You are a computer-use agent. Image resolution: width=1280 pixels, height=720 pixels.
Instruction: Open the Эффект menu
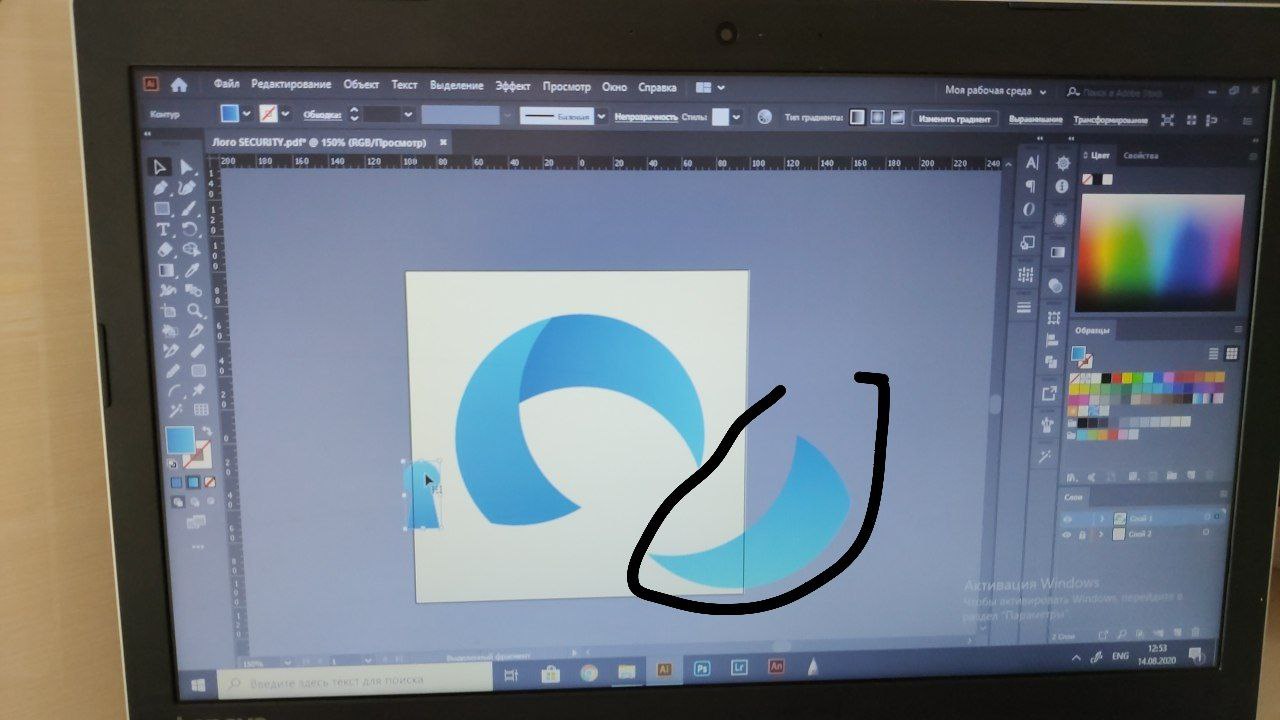513,87
